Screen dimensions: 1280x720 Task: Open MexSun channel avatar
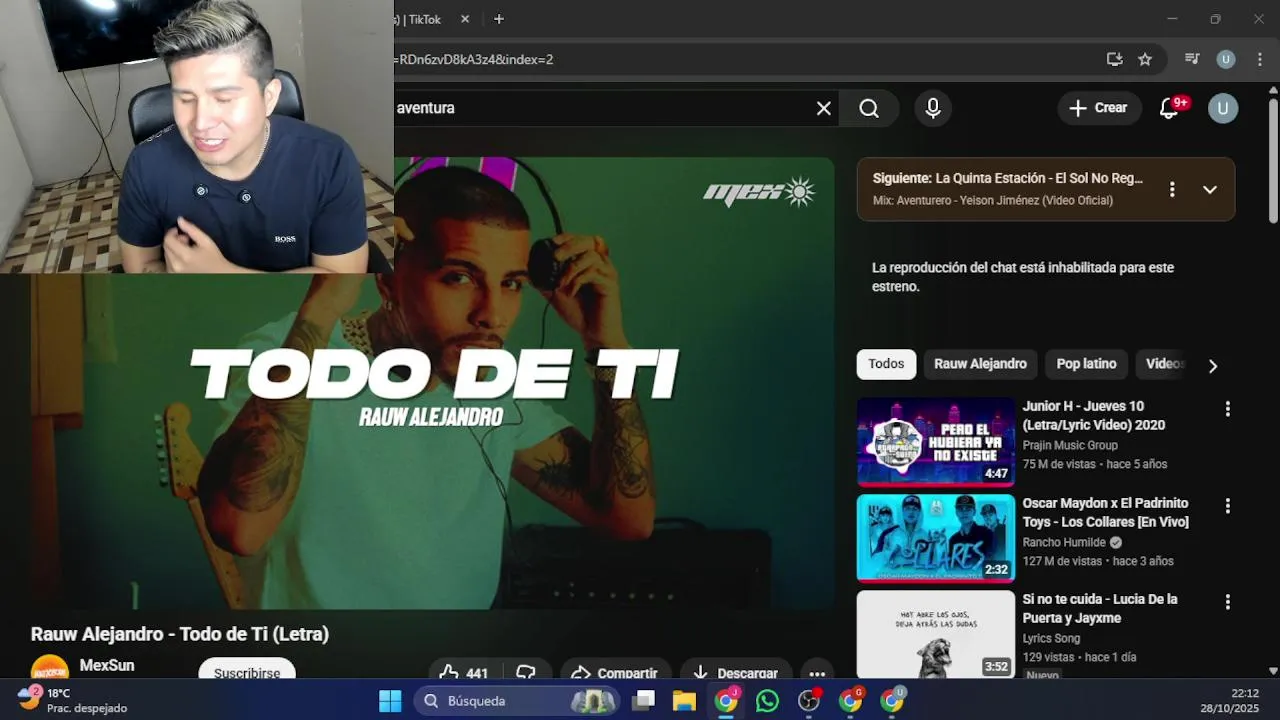(x=50, y=668)
